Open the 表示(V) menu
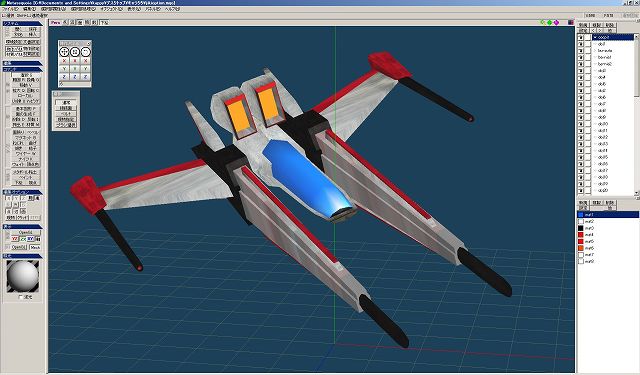The image size is (640, 375). [x=133, y=9]
